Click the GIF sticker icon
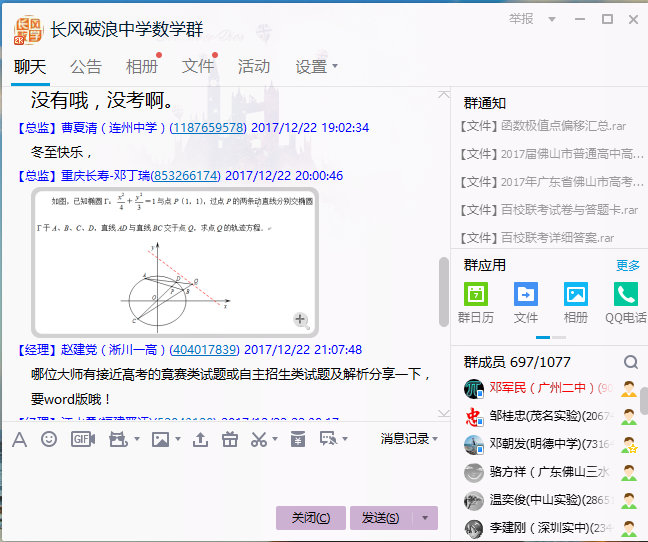Image resolution: width=648 pixels, height=542 pixels. 83,439
